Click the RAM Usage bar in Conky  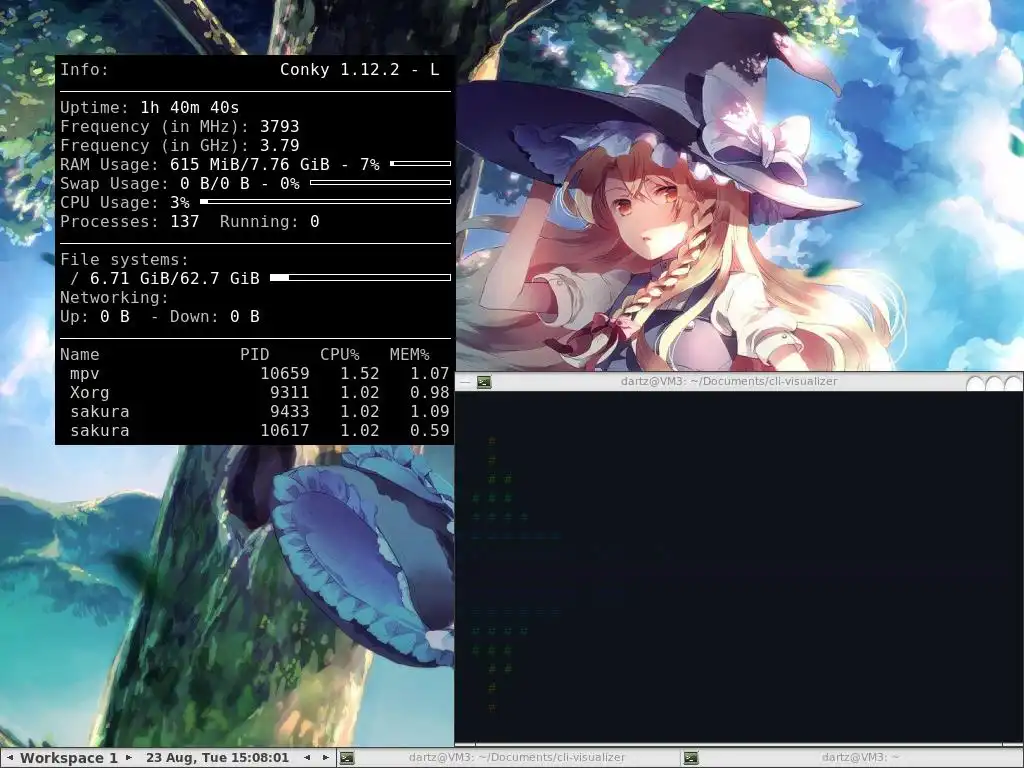(421, 163)
